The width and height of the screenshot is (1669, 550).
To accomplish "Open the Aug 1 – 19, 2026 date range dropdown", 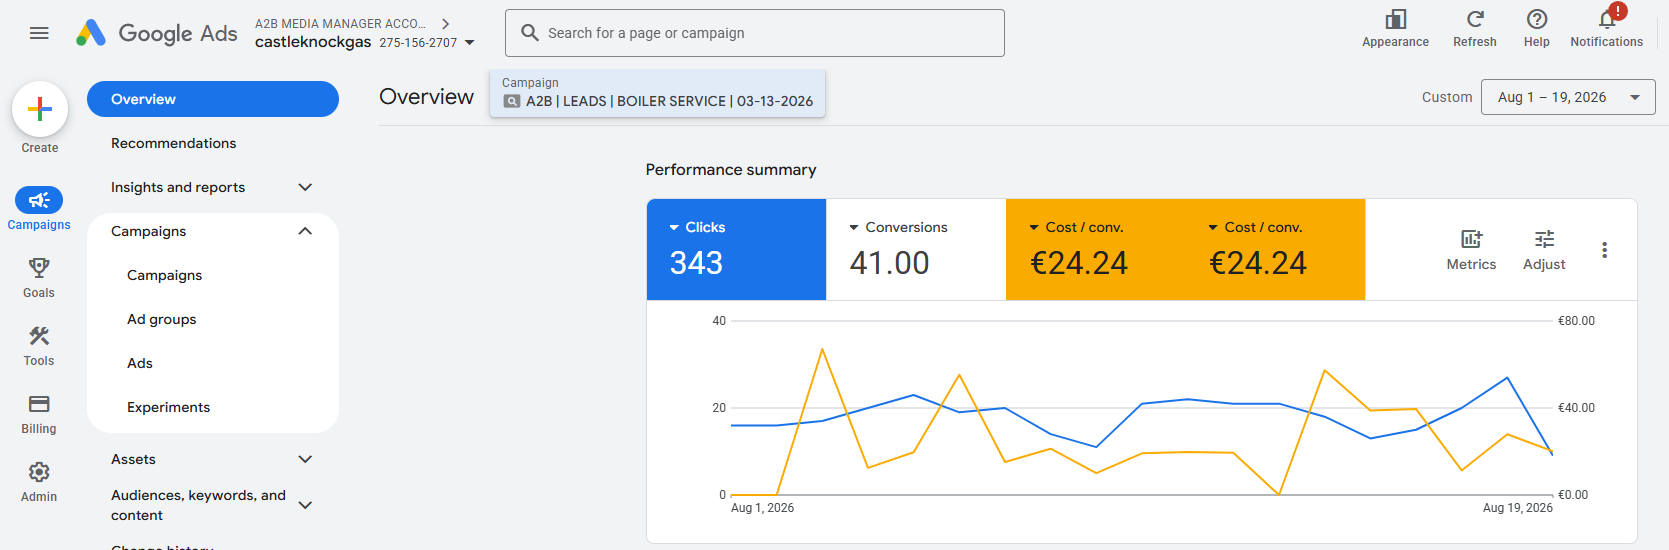I will click(x=1568, y=97).
